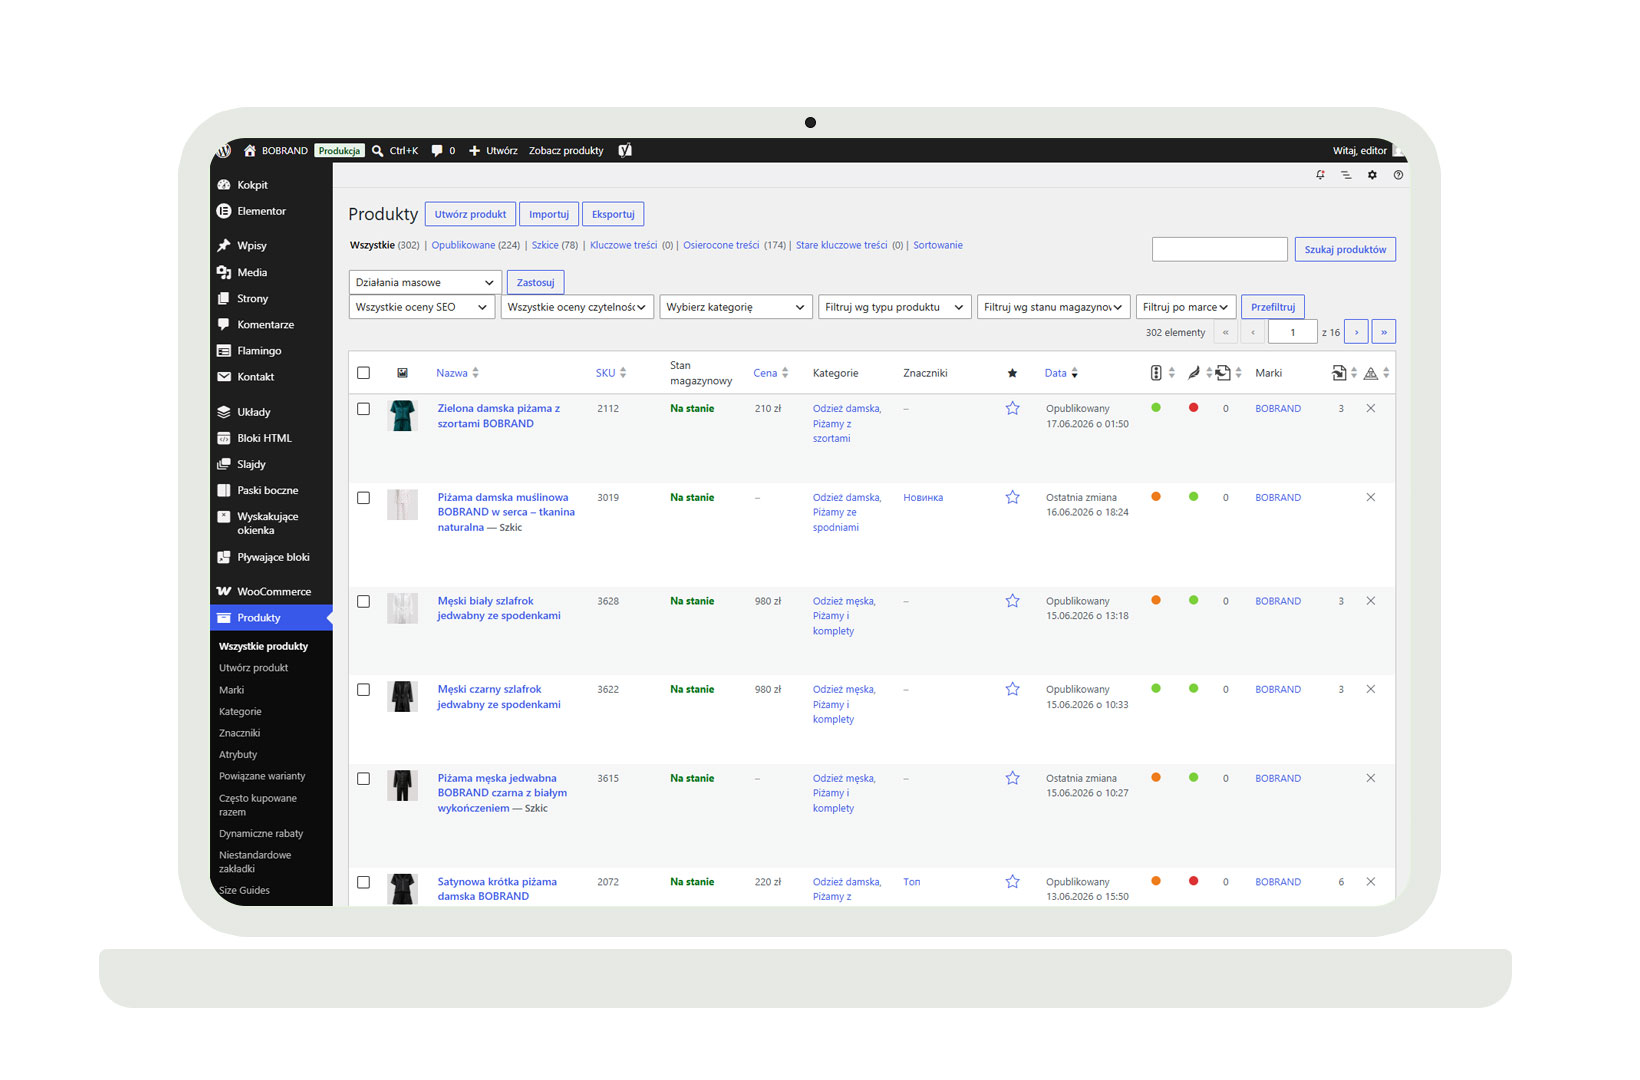Select the Męski biały szlafrok row checkbox
This screenshot has height=1080, width=1640.
point(363,602)
